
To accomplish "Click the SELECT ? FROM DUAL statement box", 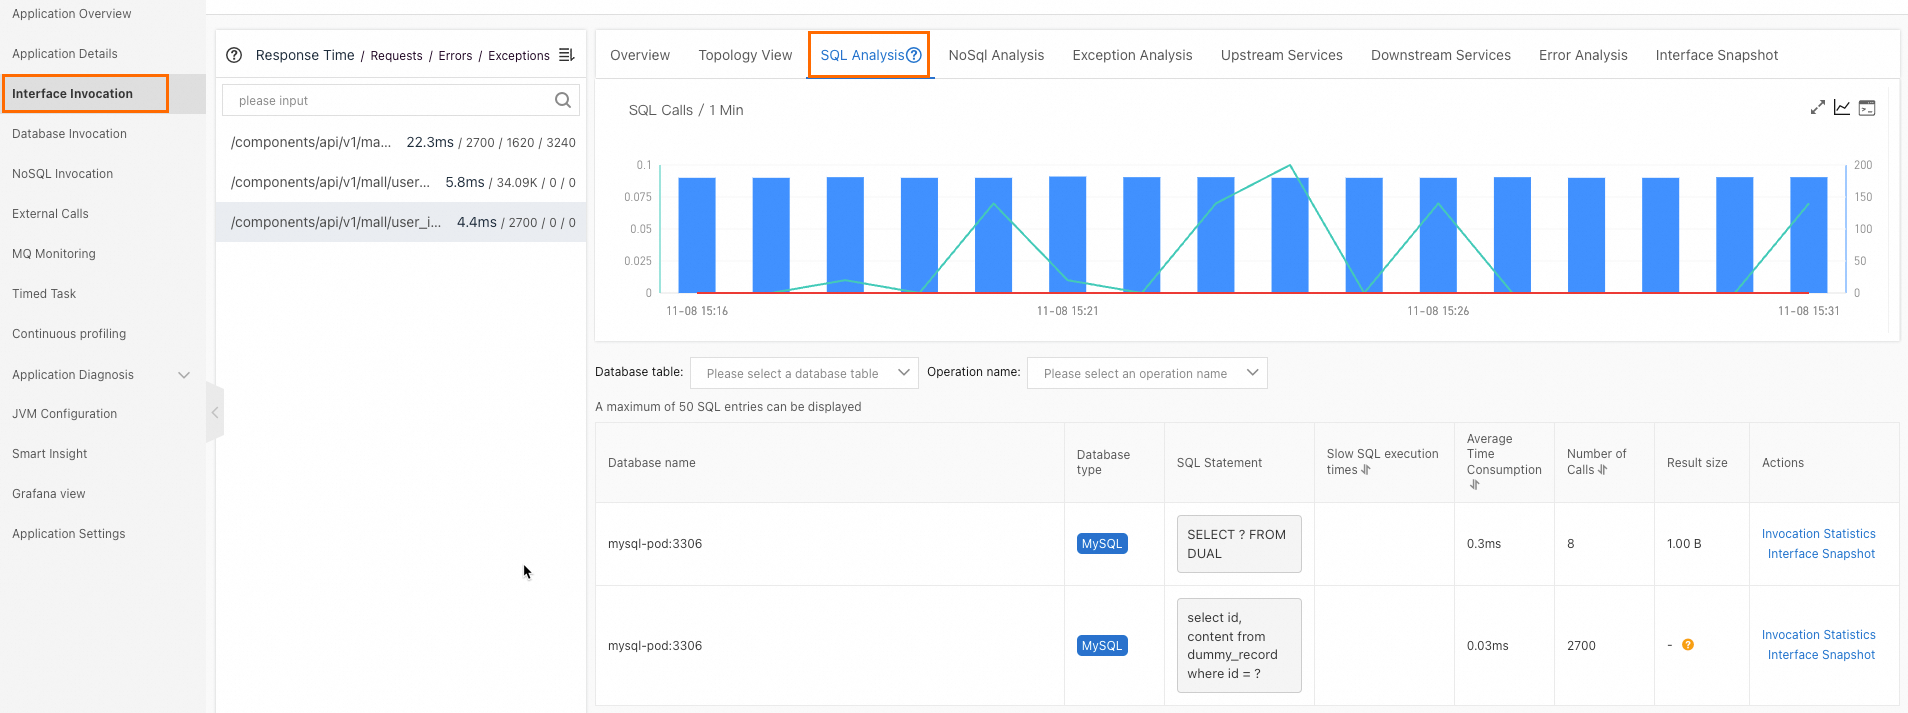I will tap(1239, 544).
